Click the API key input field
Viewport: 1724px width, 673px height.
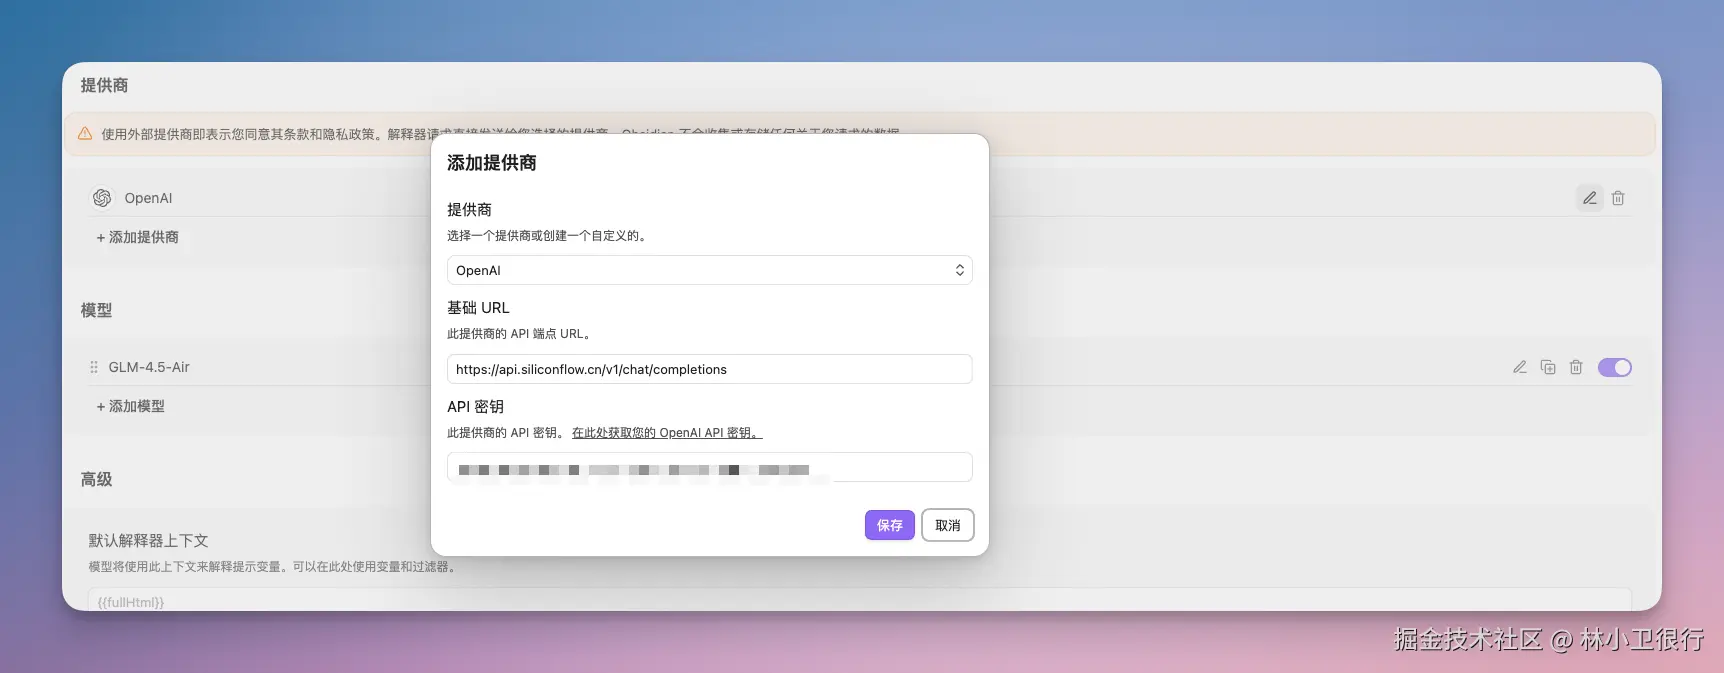[x=709, y=468]
